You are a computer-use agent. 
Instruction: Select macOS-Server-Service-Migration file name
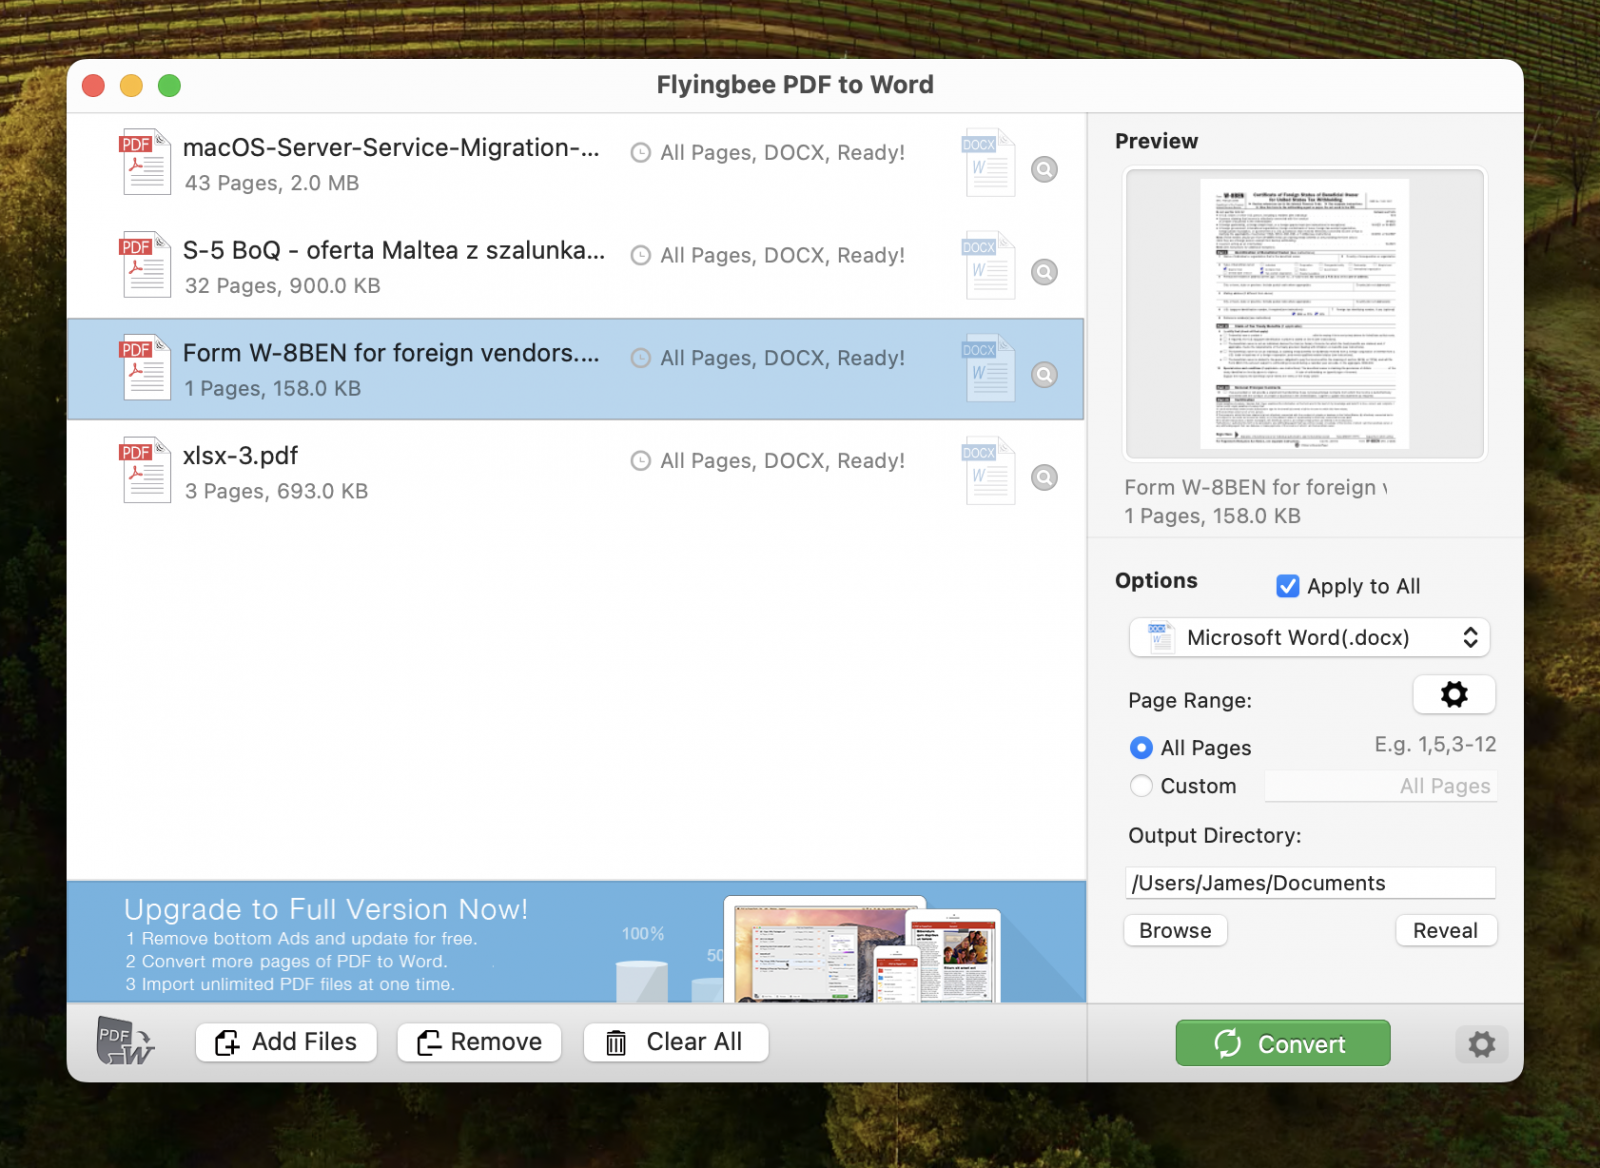(x=391, y=147)
